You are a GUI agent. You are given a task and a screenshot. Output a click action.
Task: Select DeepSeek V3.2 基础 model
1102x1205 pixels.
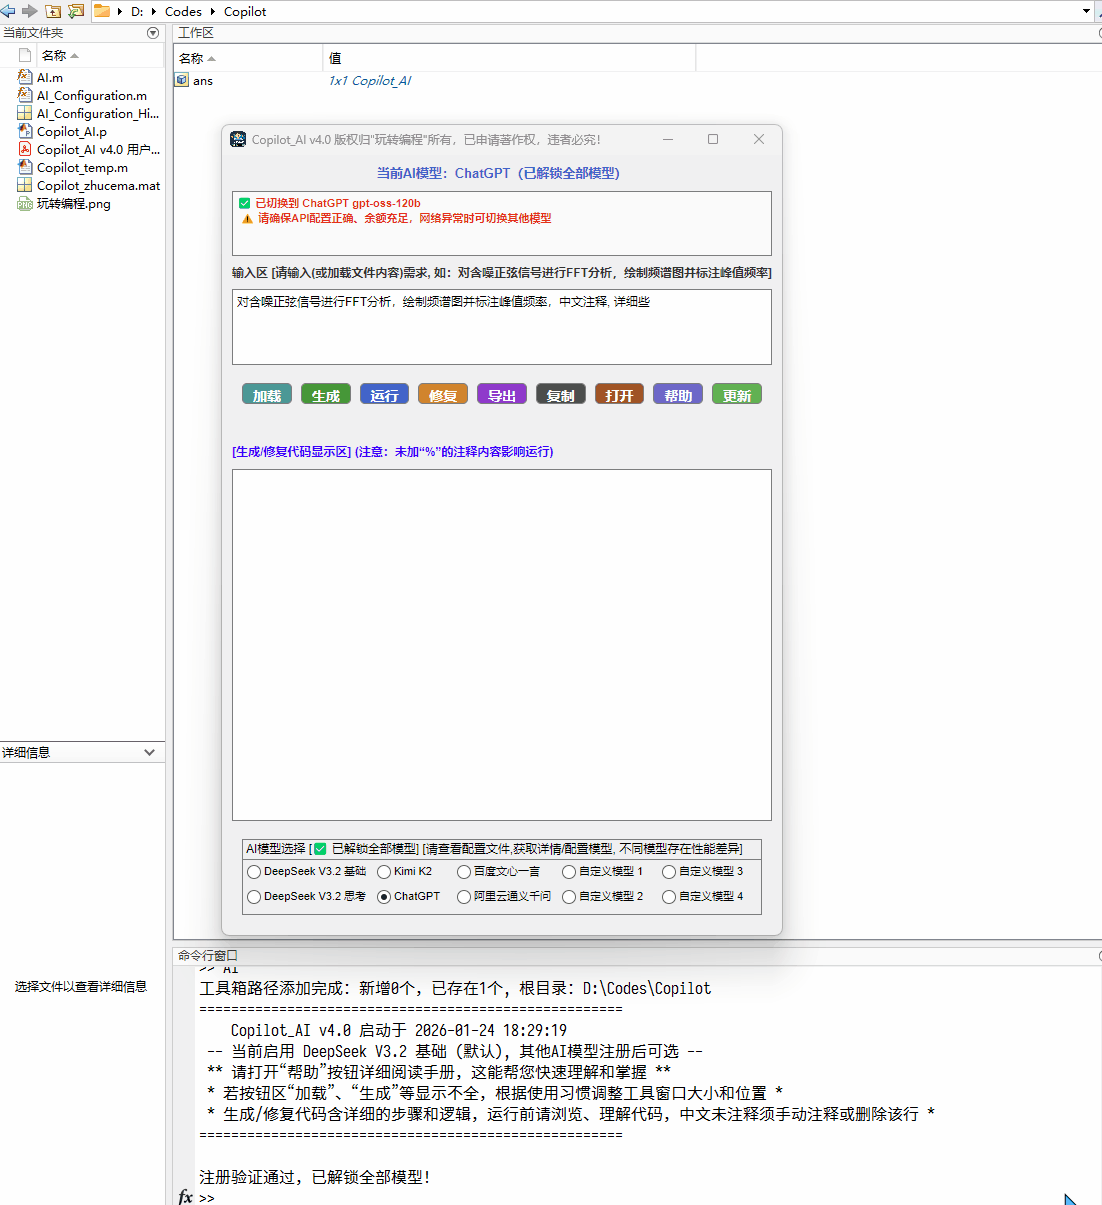pos(254,872)
